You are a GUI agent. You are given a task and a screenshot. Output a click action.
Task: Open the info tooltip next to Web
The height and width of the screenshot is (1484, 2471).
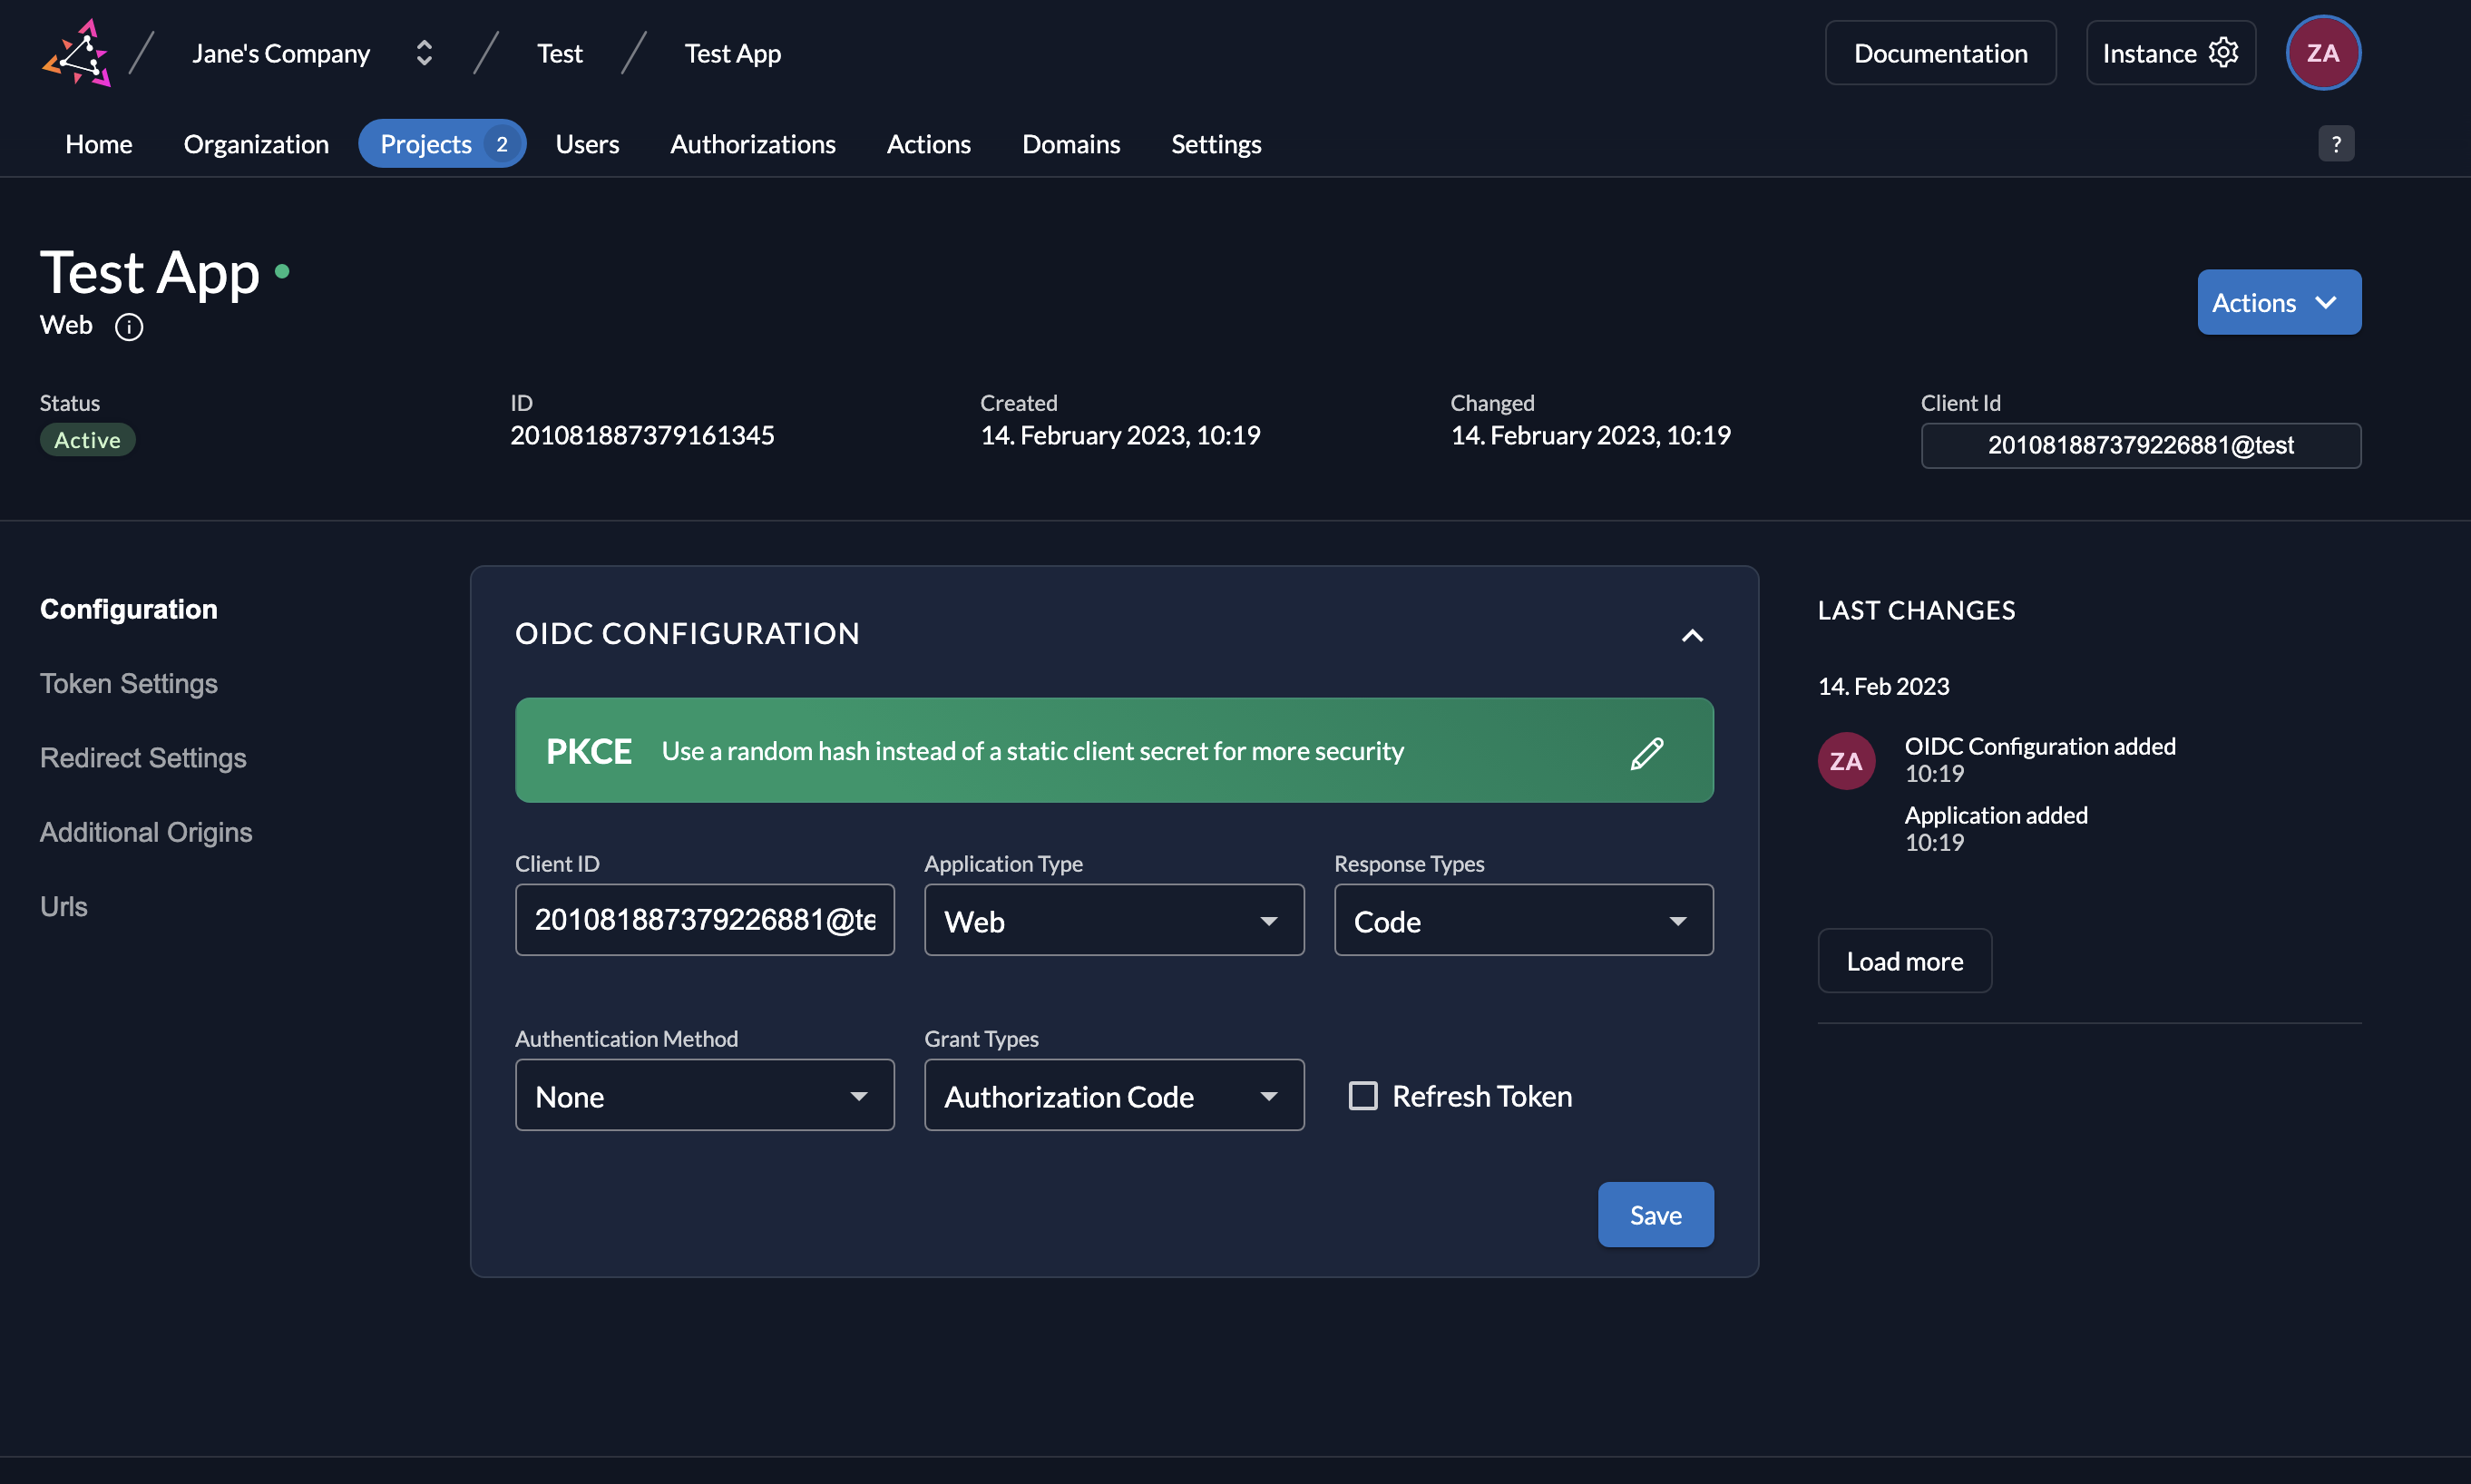129,326
